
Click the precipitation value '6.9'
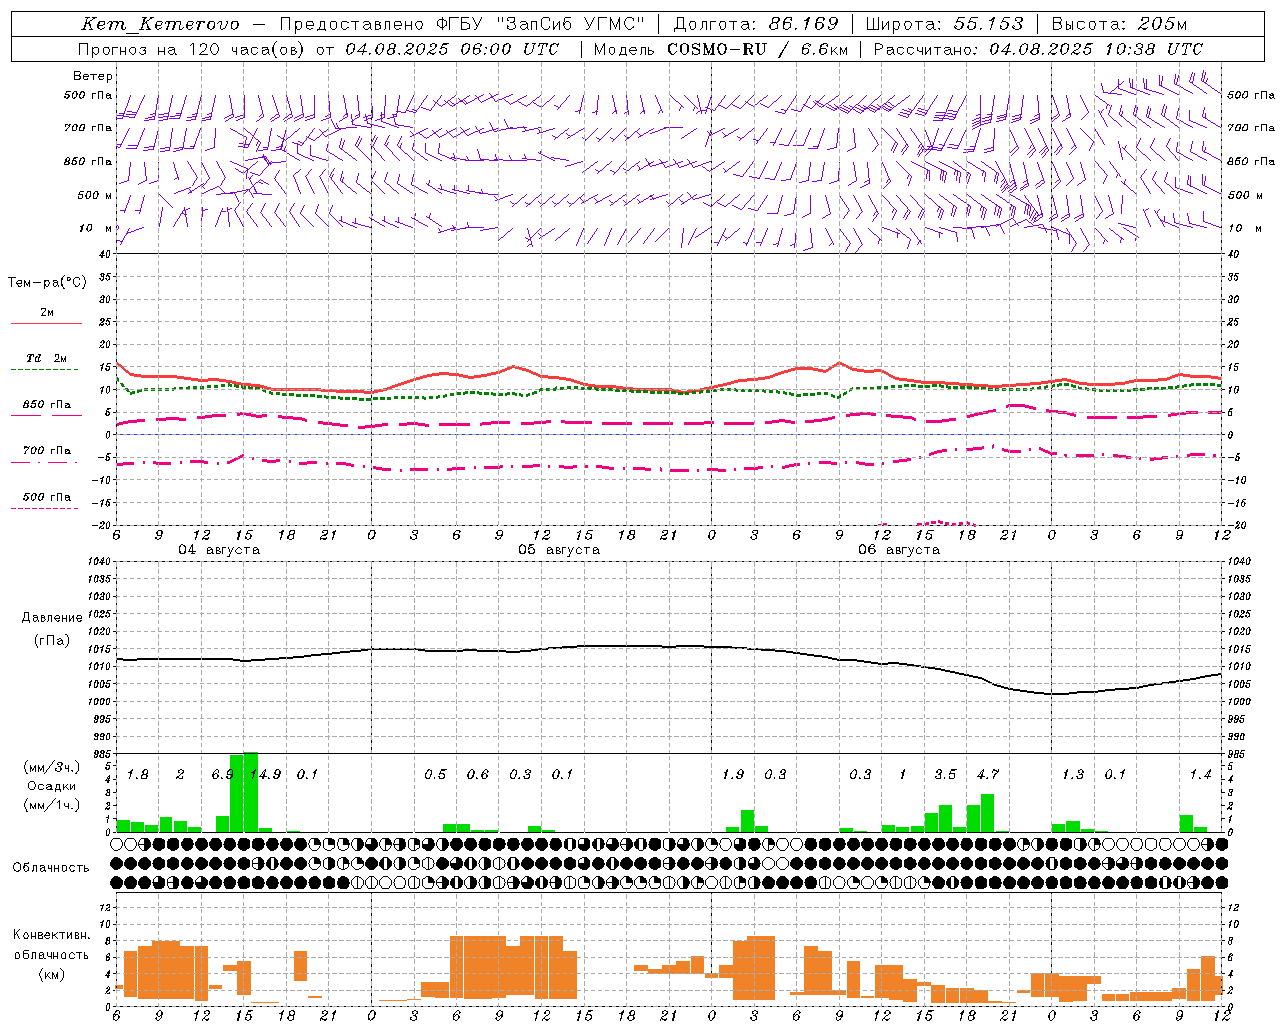click(222, 774)
